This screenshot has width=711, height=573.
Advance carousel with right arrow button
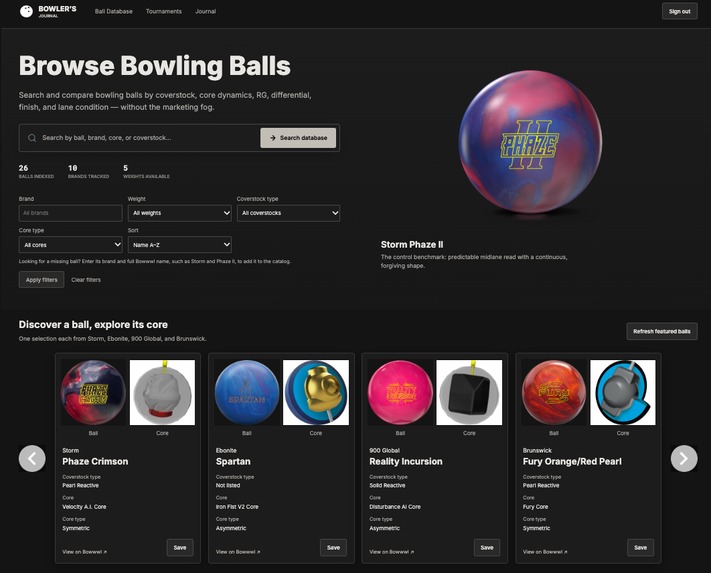click(684, 458)
